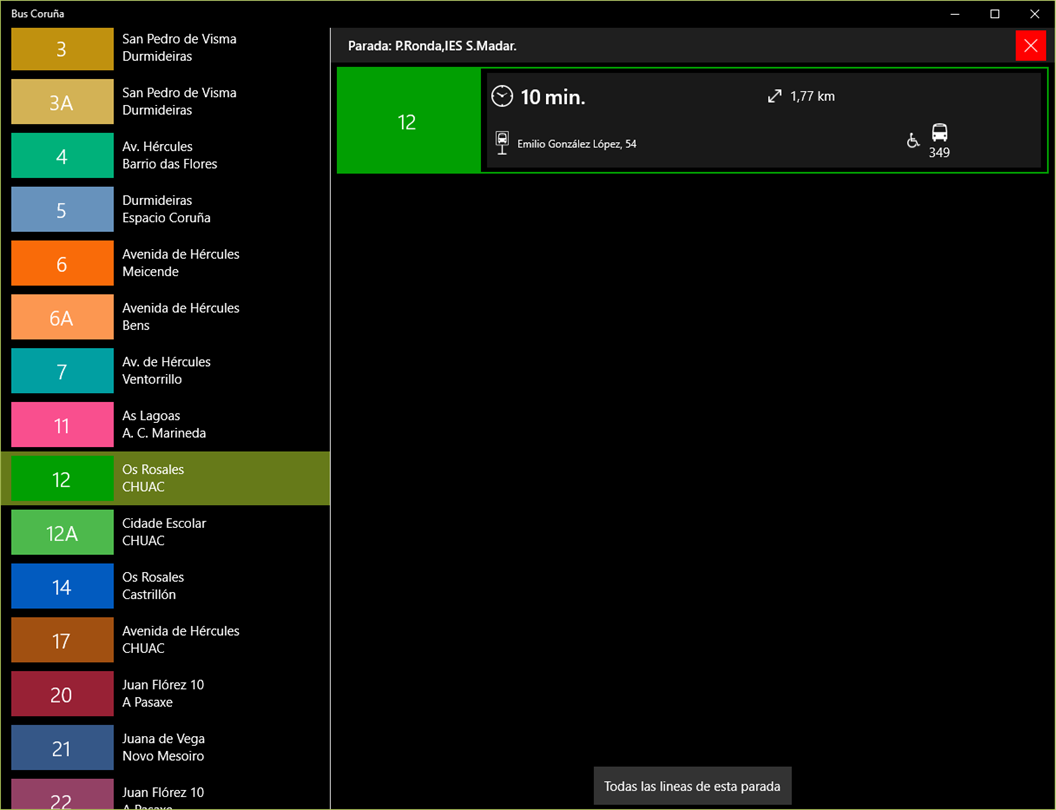Select line 6 Meicende
Viewport: 1056px width, 810px height.
(x=166, y=263)
